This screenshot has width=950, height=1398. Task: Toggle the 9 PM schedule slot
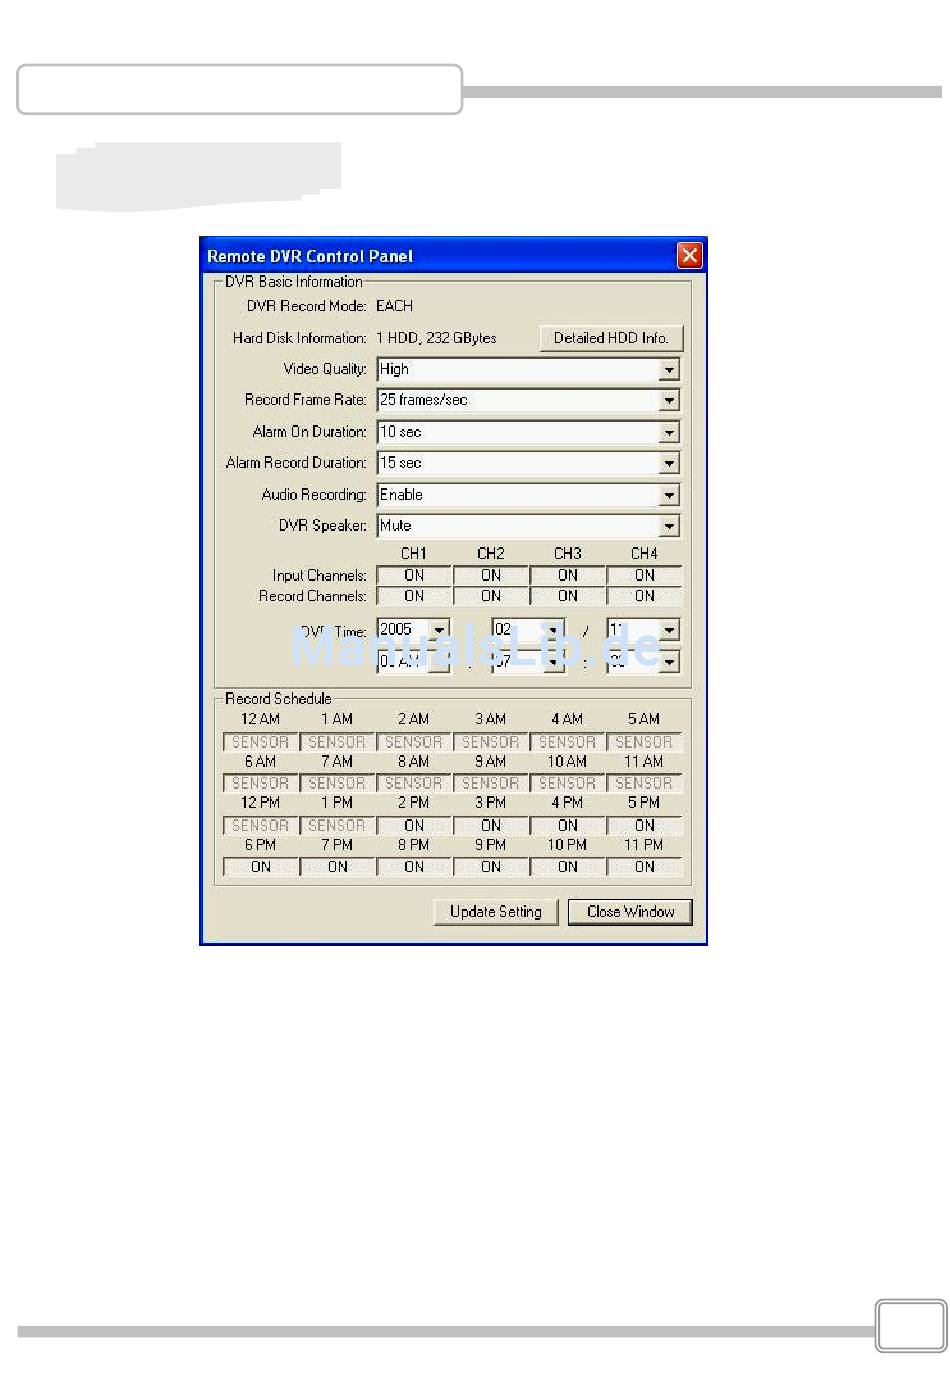point(491,867)
